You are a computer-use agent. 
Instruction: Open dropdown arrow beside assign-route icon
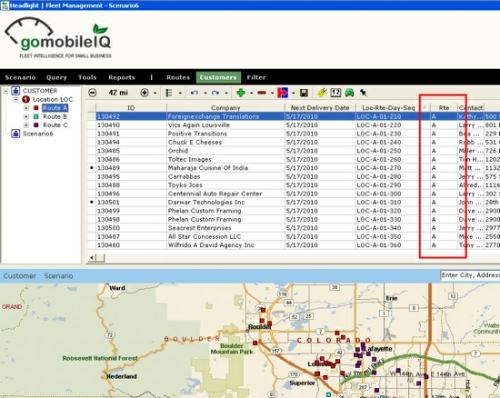[x=293, y=93]
